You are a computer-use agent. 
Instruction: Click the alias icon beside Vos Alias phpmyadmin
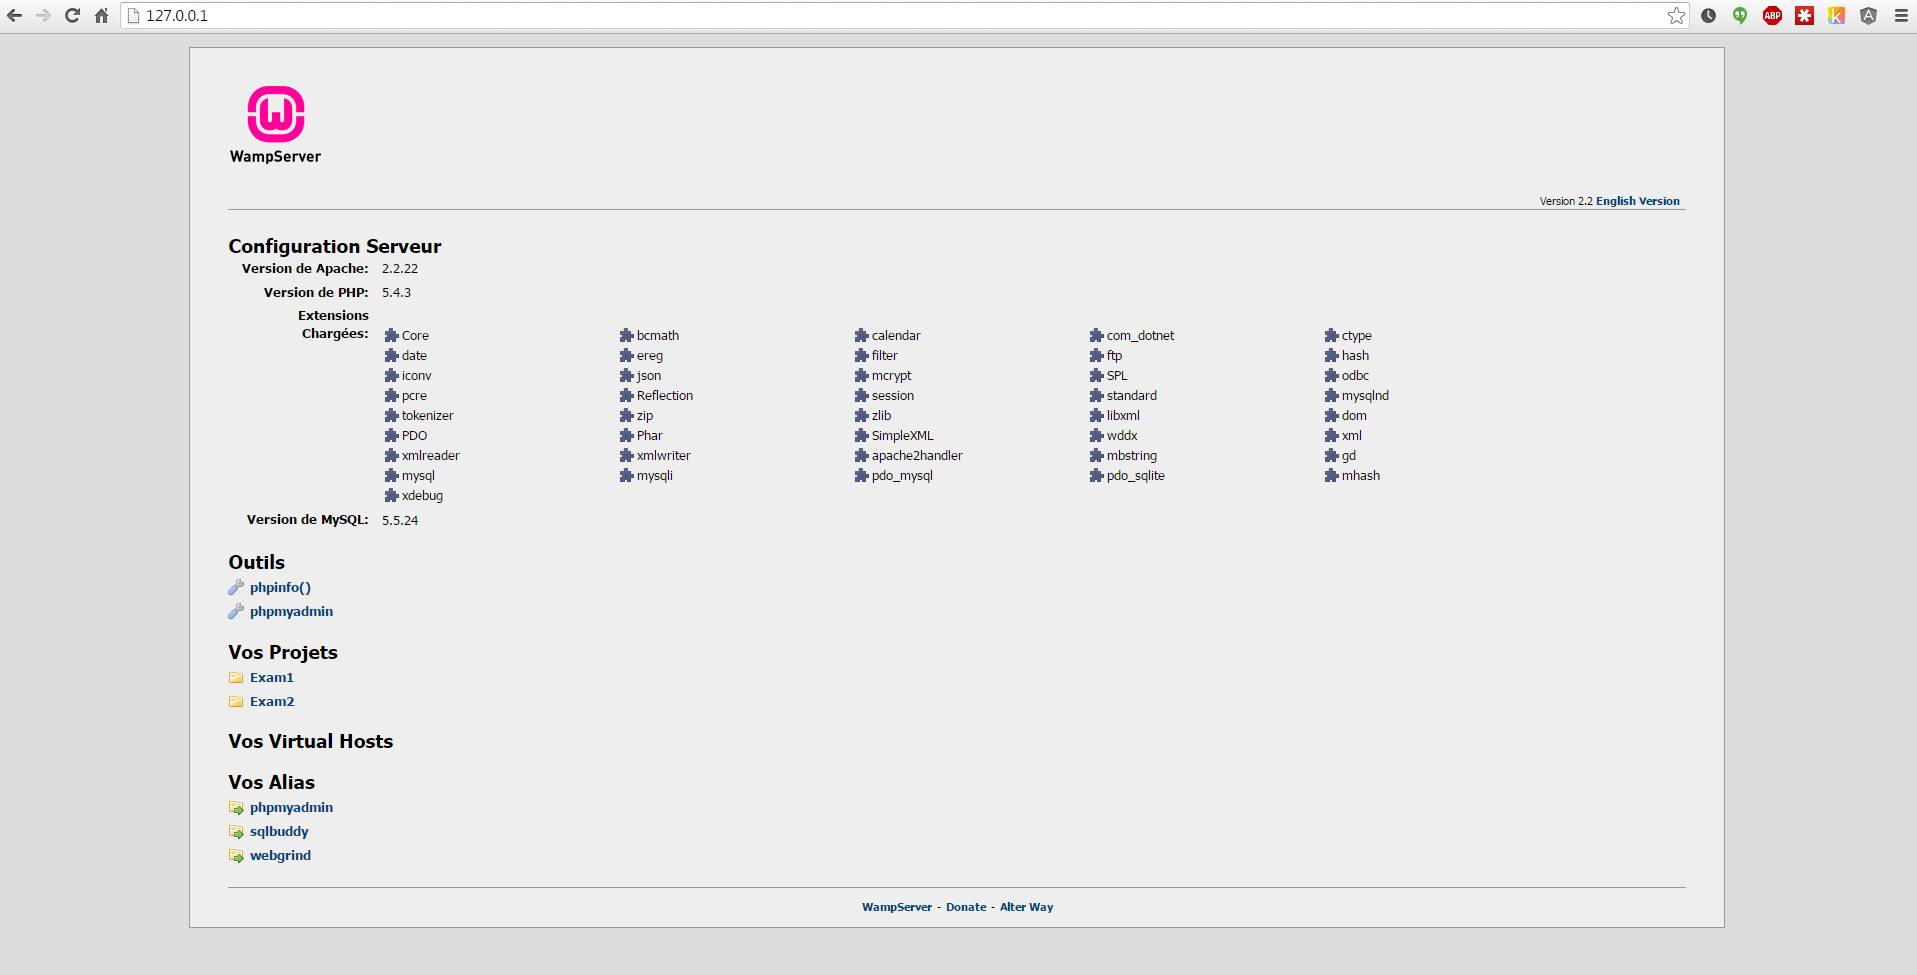coord(236,808)
